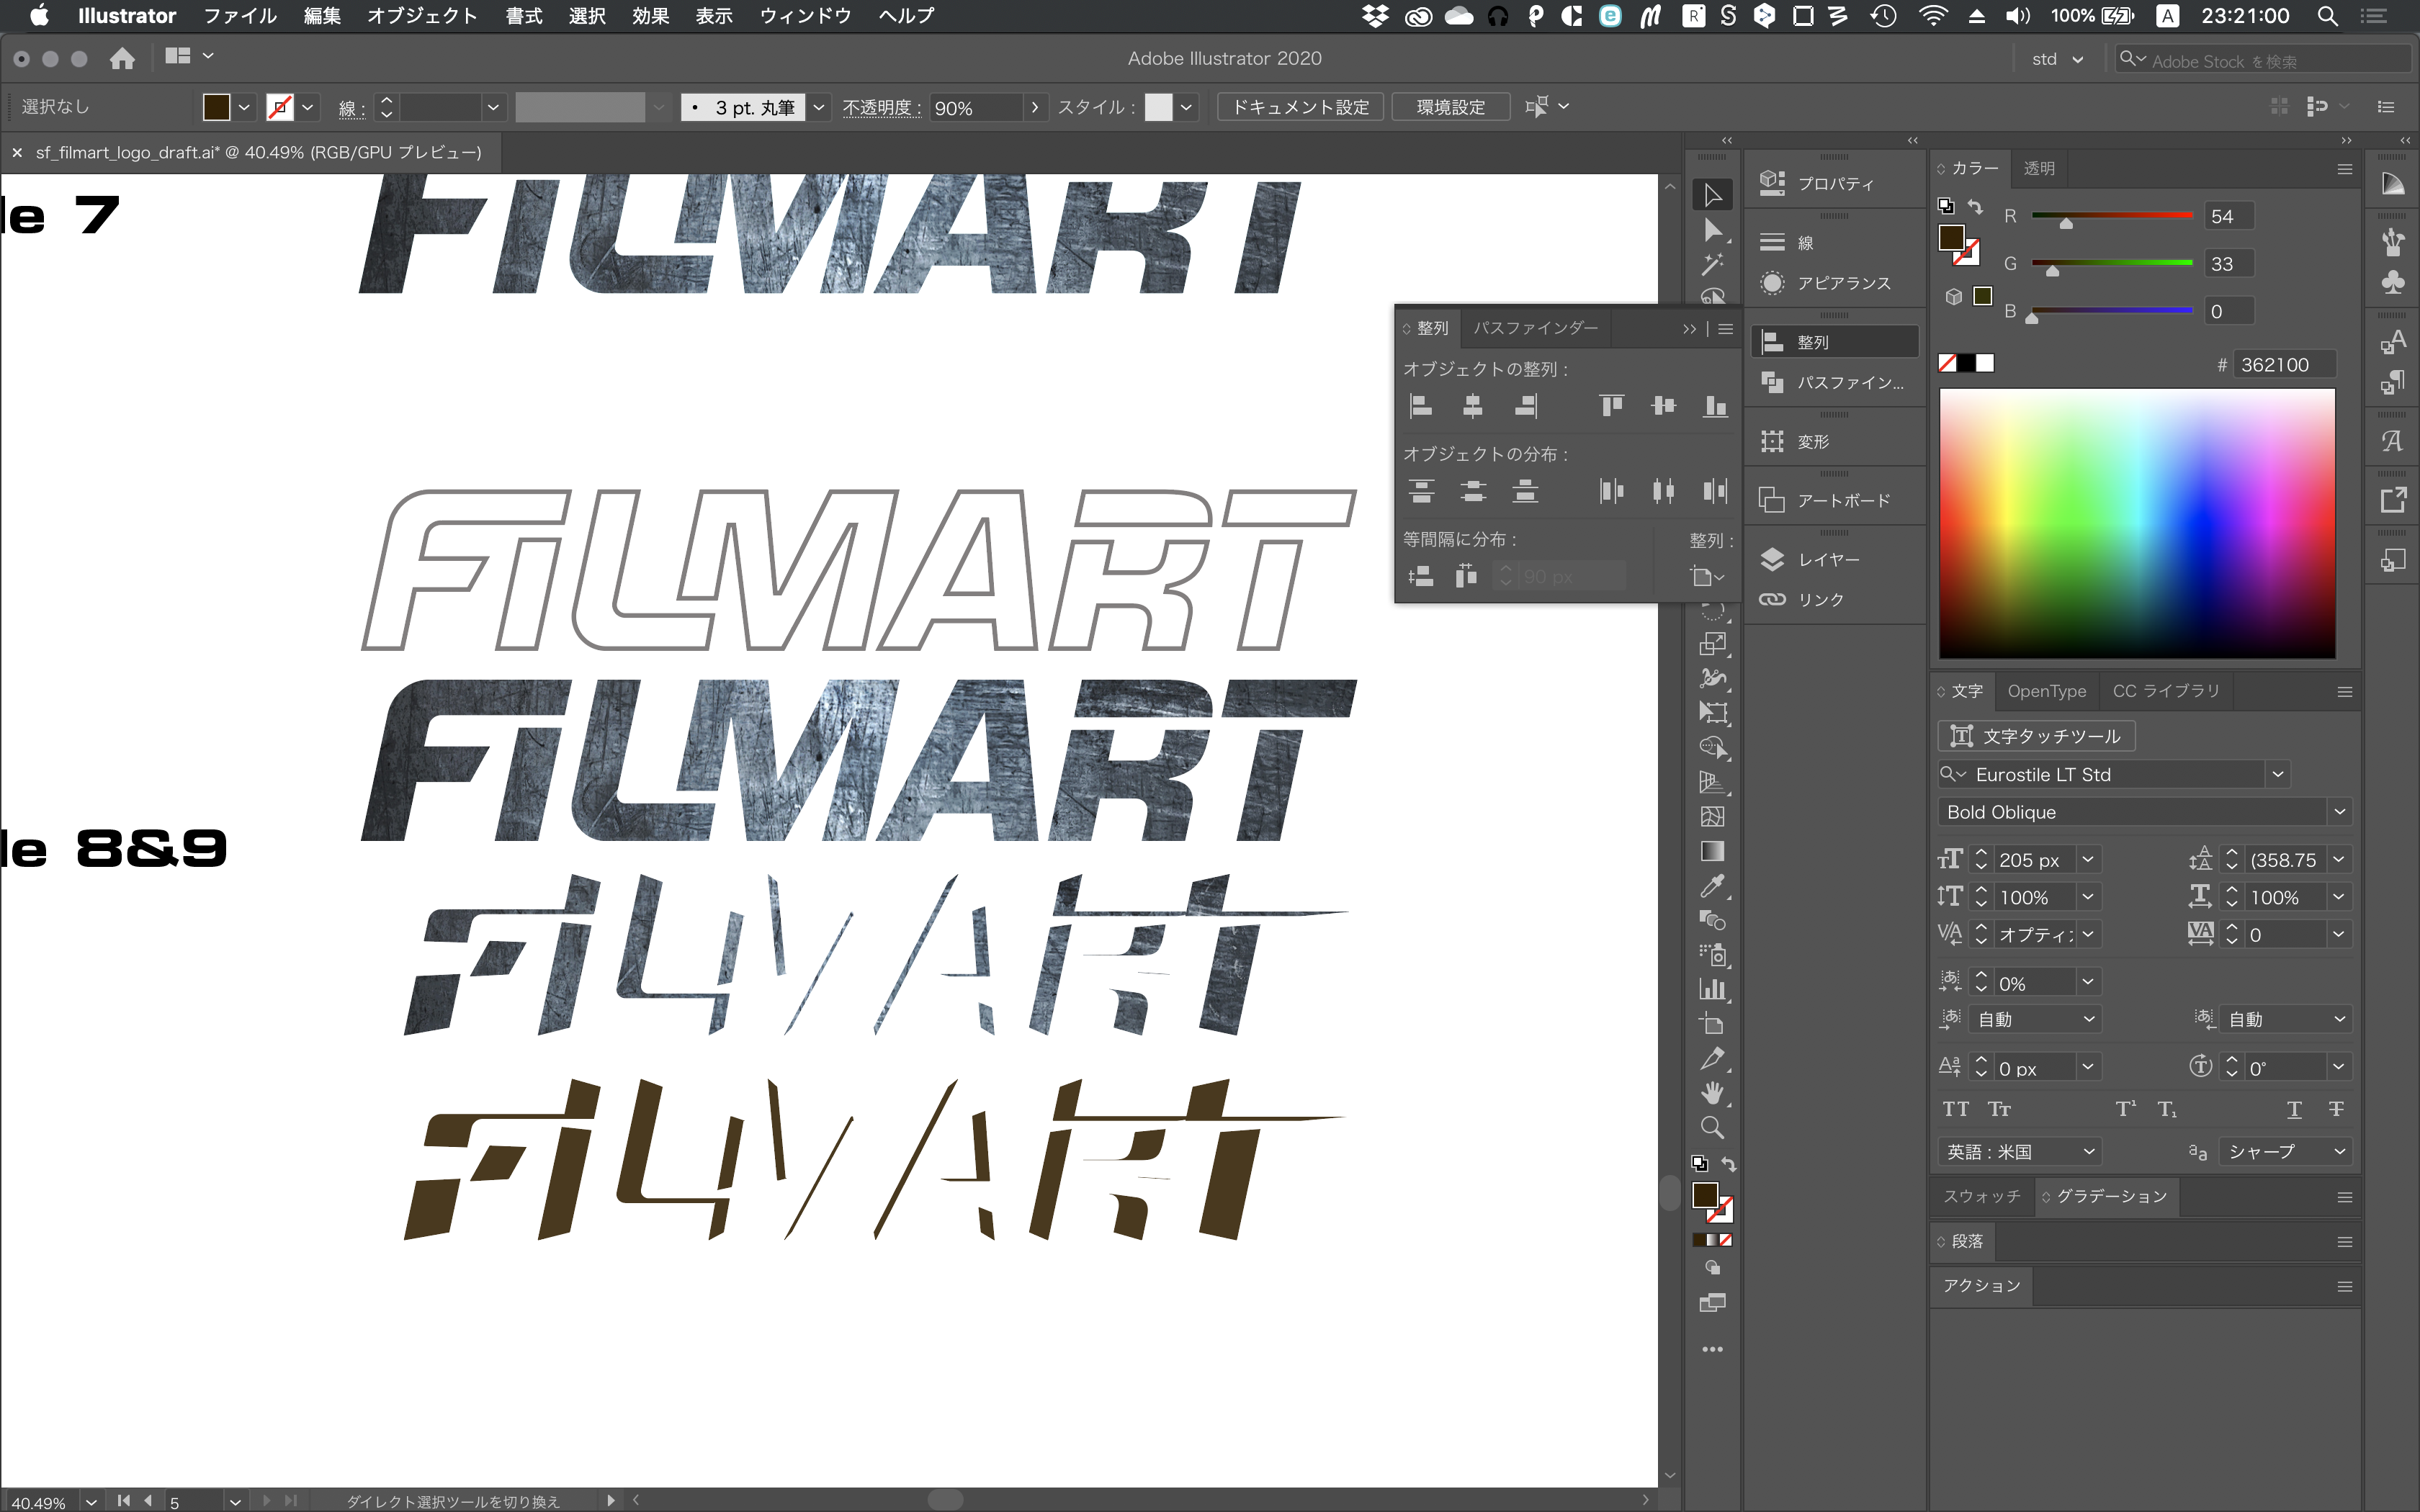
Task: Open the シャープ anti-aliasing dropdown
Action: [2285, 1152]
